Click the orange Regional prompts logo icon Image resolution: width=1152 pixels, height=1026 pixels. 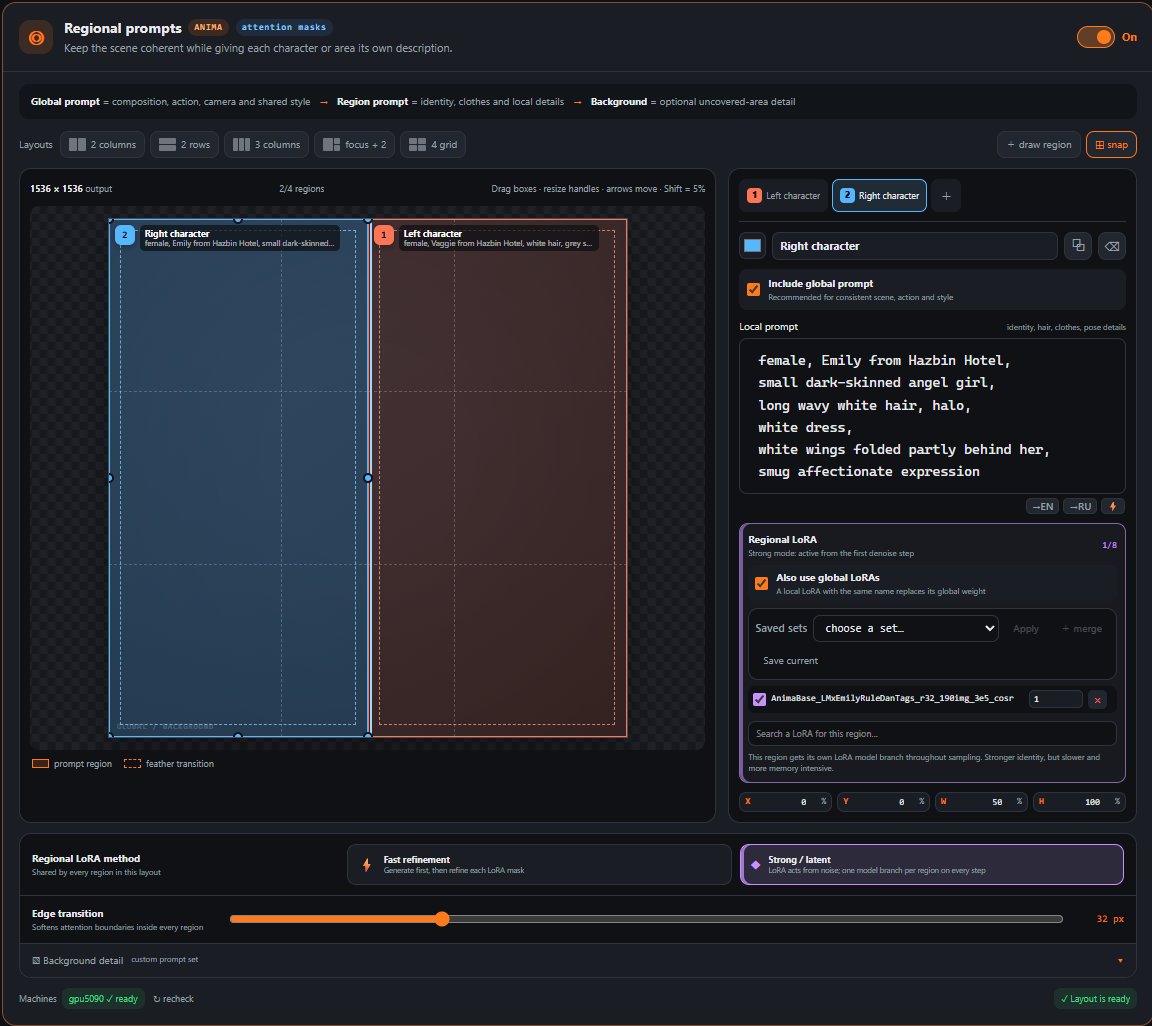36,37
